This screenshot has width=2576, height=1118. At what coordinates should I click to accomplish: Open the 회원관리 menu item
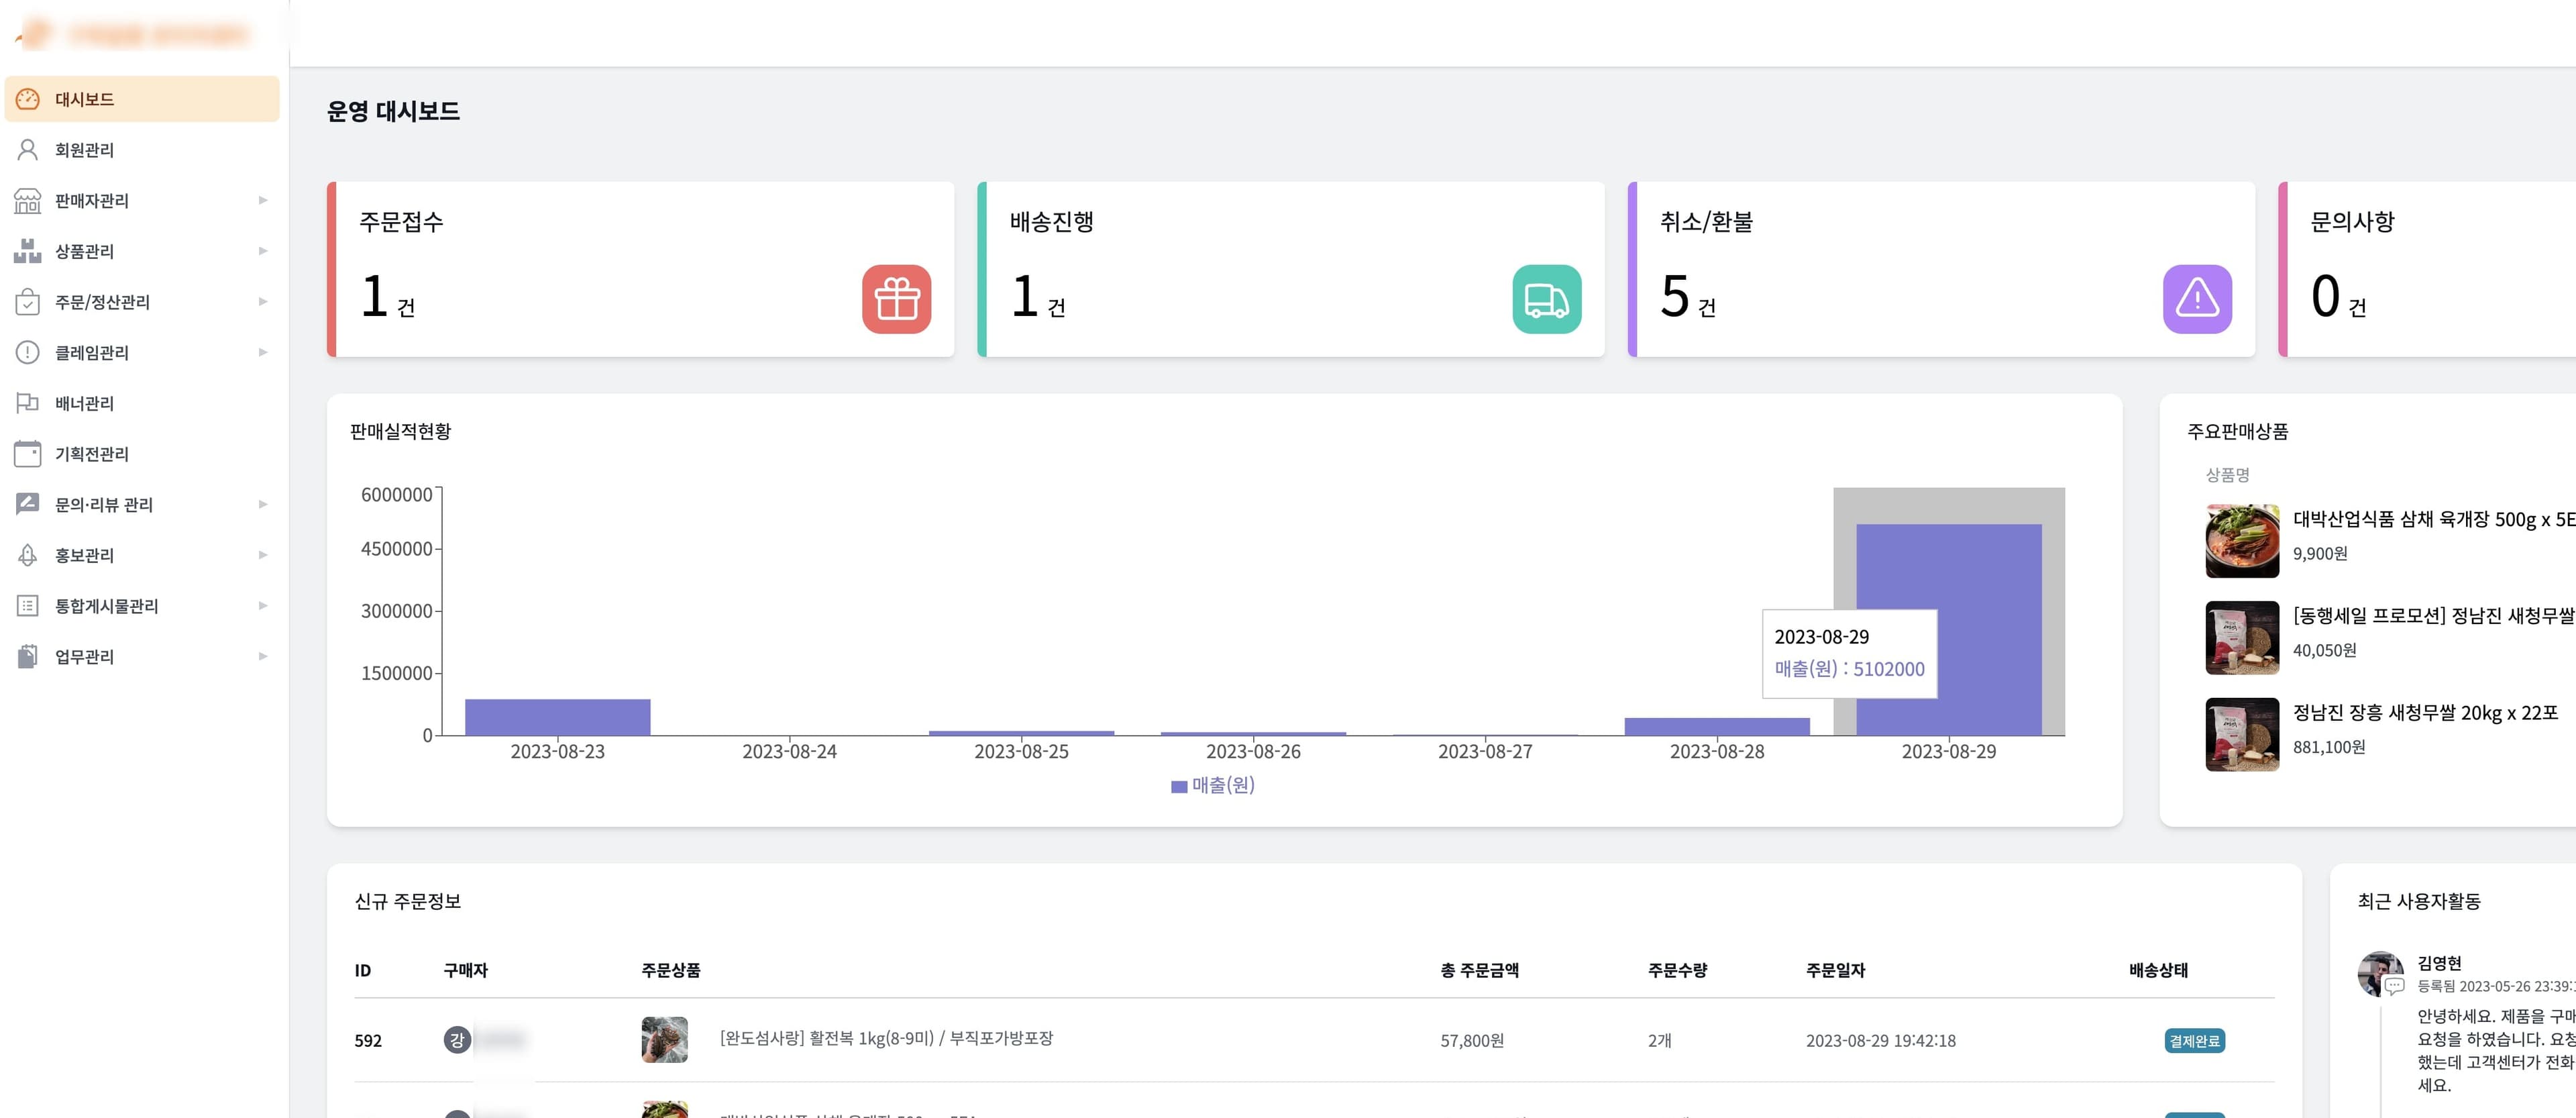tap(142, 150)
